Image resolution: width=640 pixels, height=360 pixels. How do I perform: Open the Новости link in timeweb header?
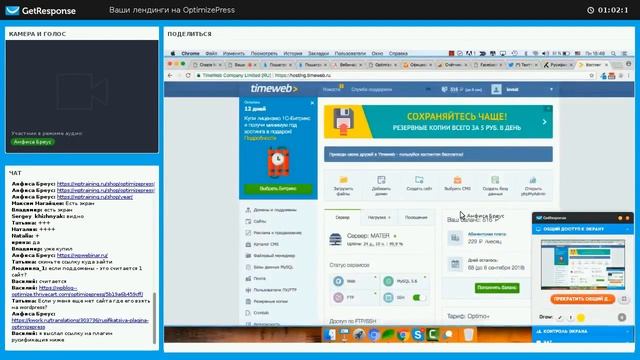331,89
